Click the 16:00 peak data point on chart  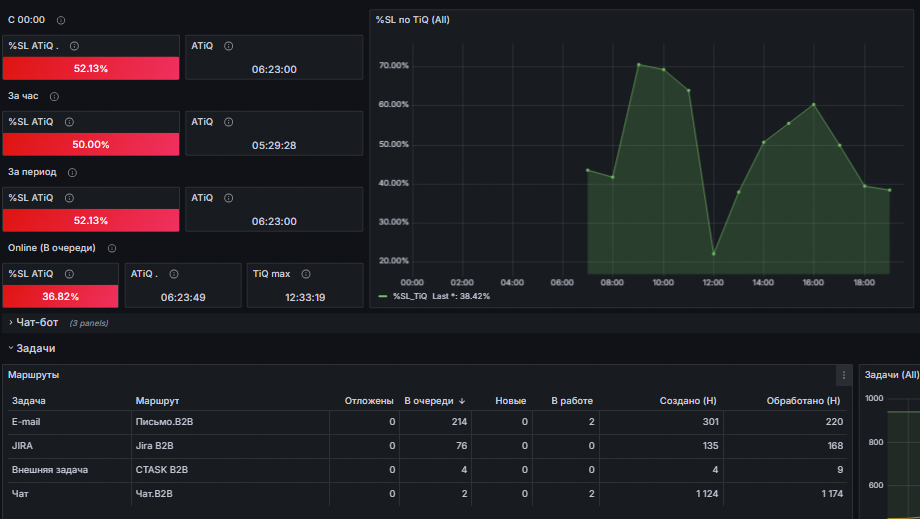pyautogui.click(x=813, y=105)
